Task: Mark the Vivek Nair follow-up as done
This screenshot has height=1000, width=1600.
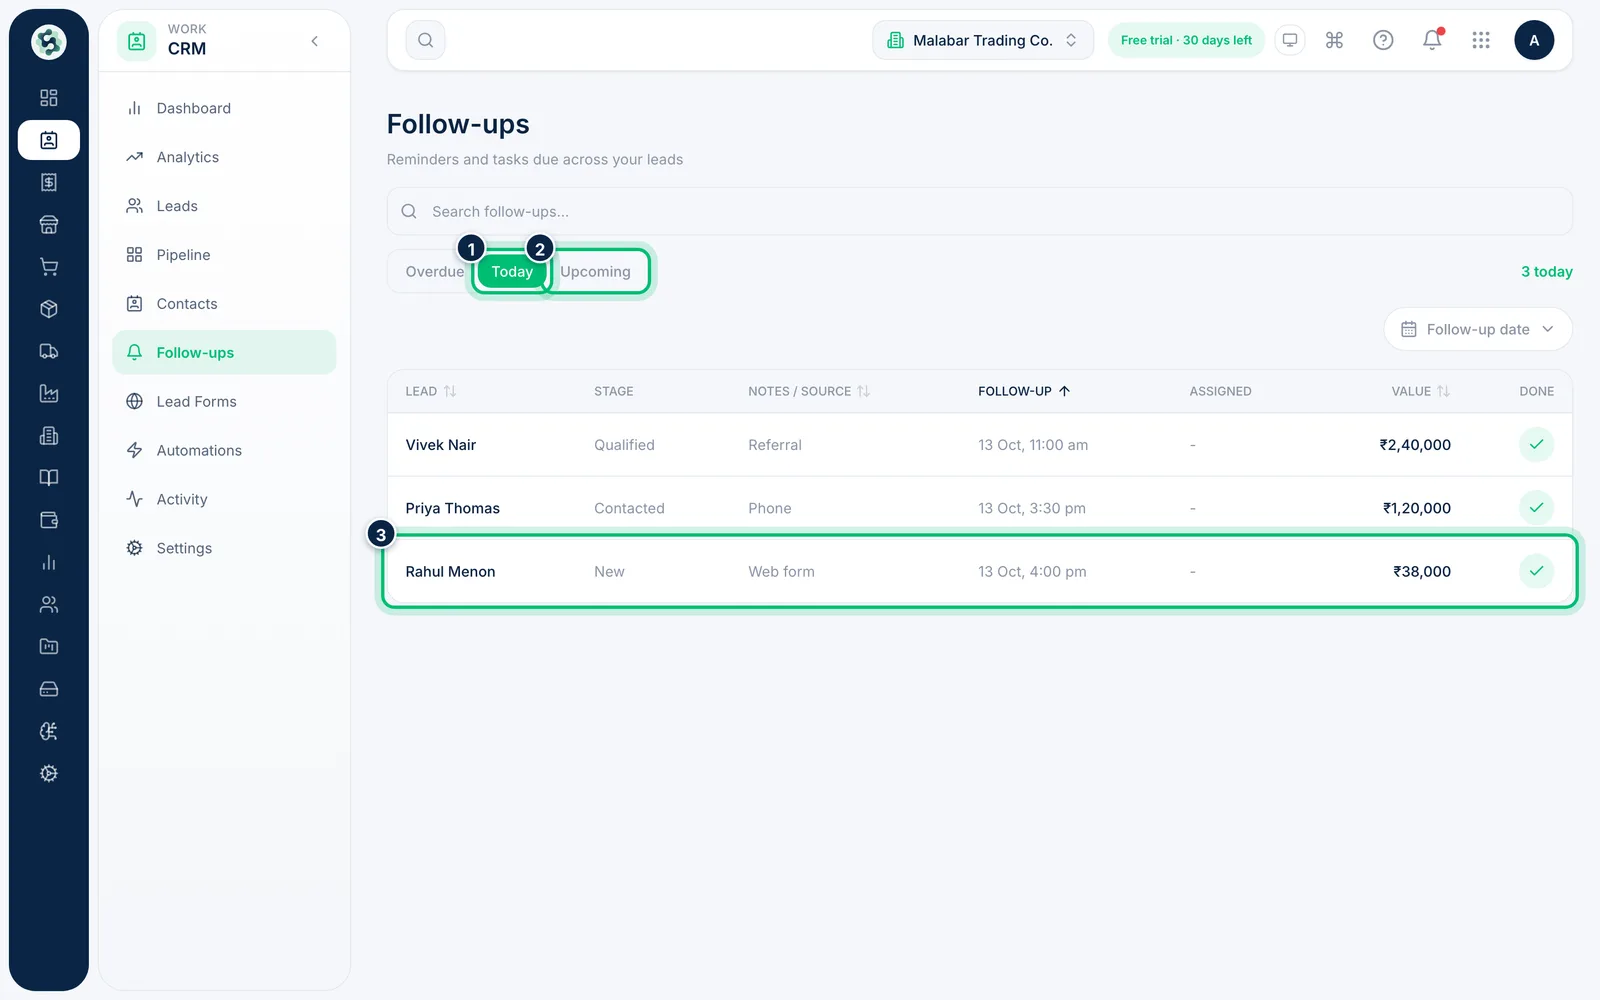Action: tap(1536, 444)
